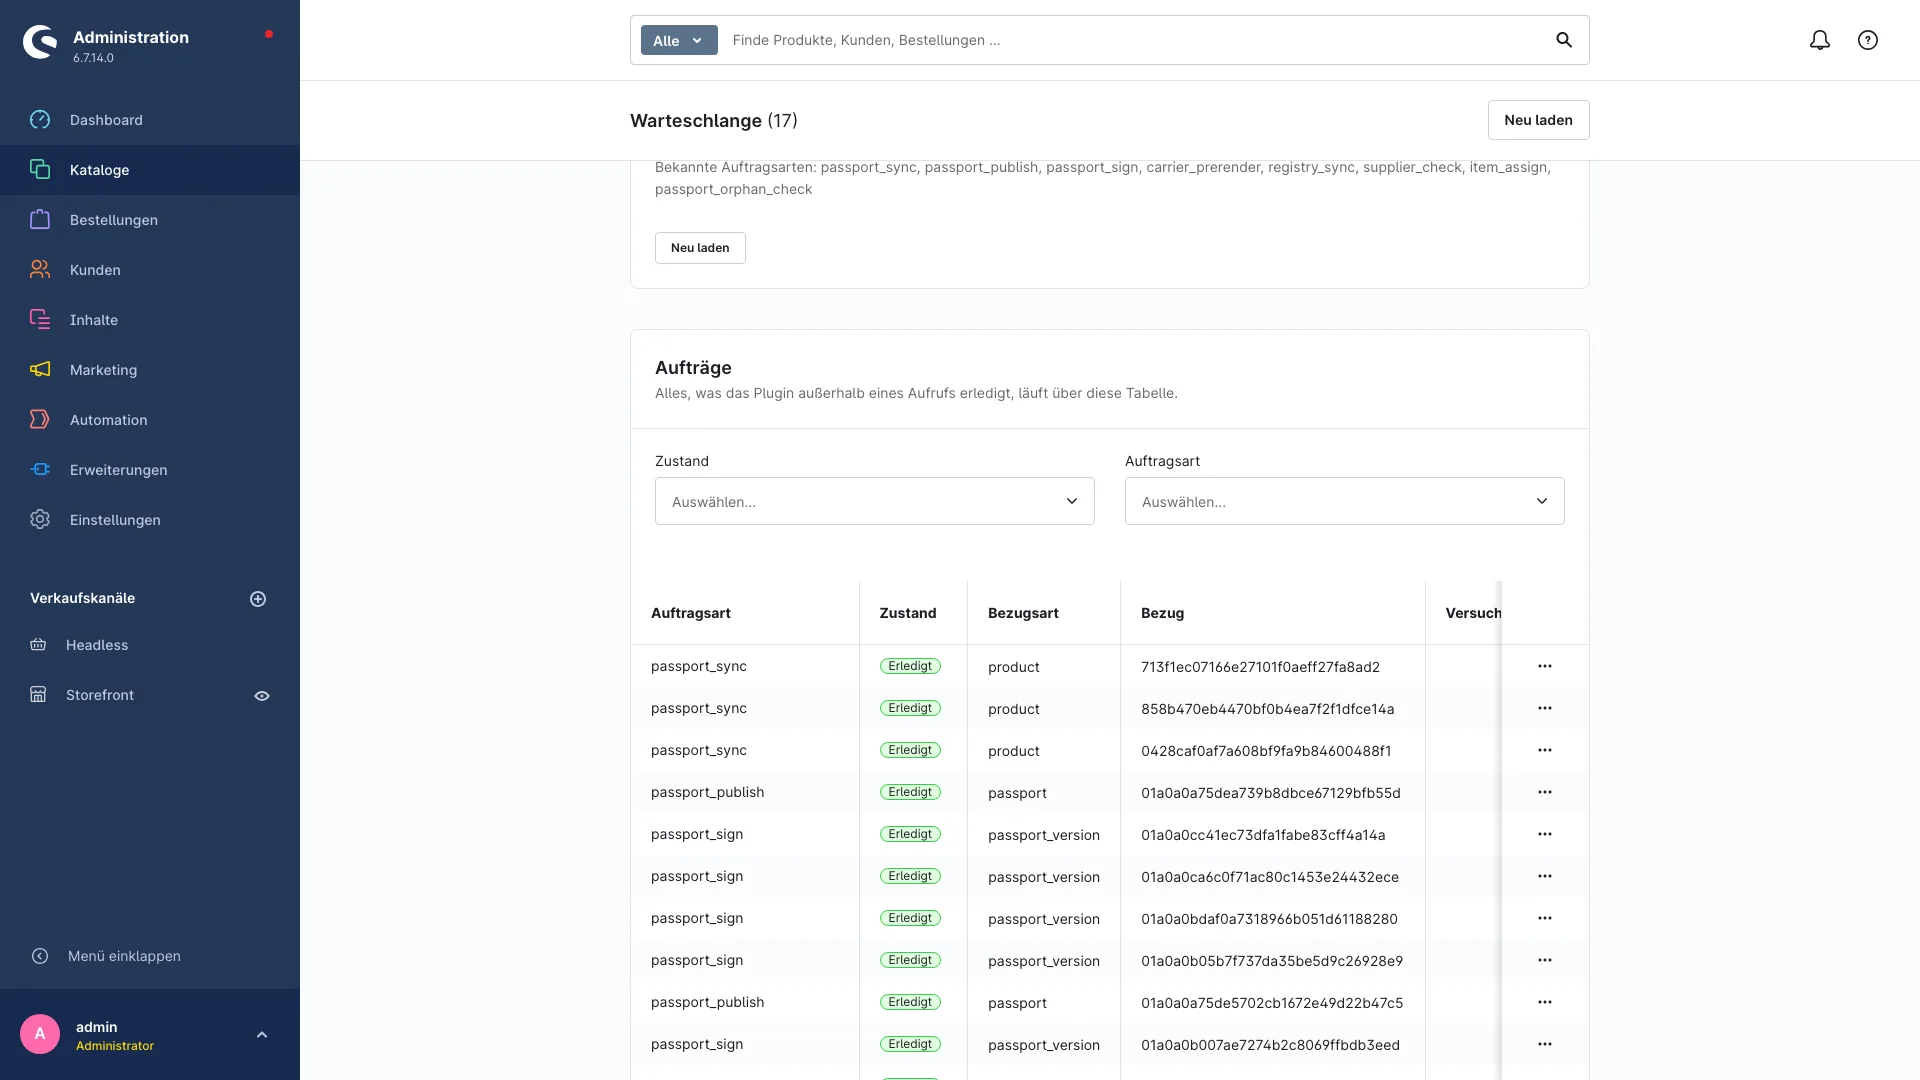Click the search magnifier icon
Image resolution: width=1920 pixels, height=1080 pixels.
tap(1564, 40)
